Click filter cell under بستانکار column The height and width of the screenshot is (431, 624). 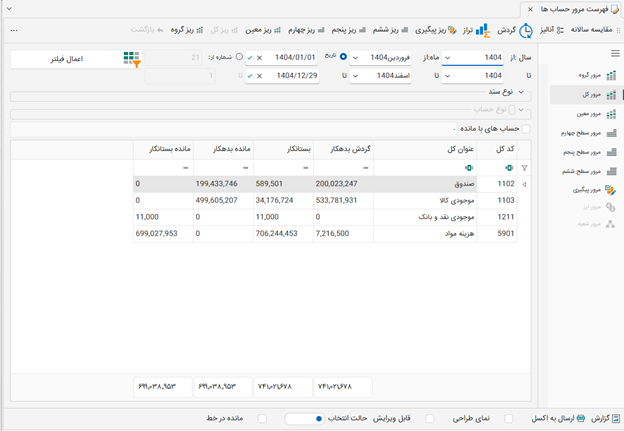[283, 168]
